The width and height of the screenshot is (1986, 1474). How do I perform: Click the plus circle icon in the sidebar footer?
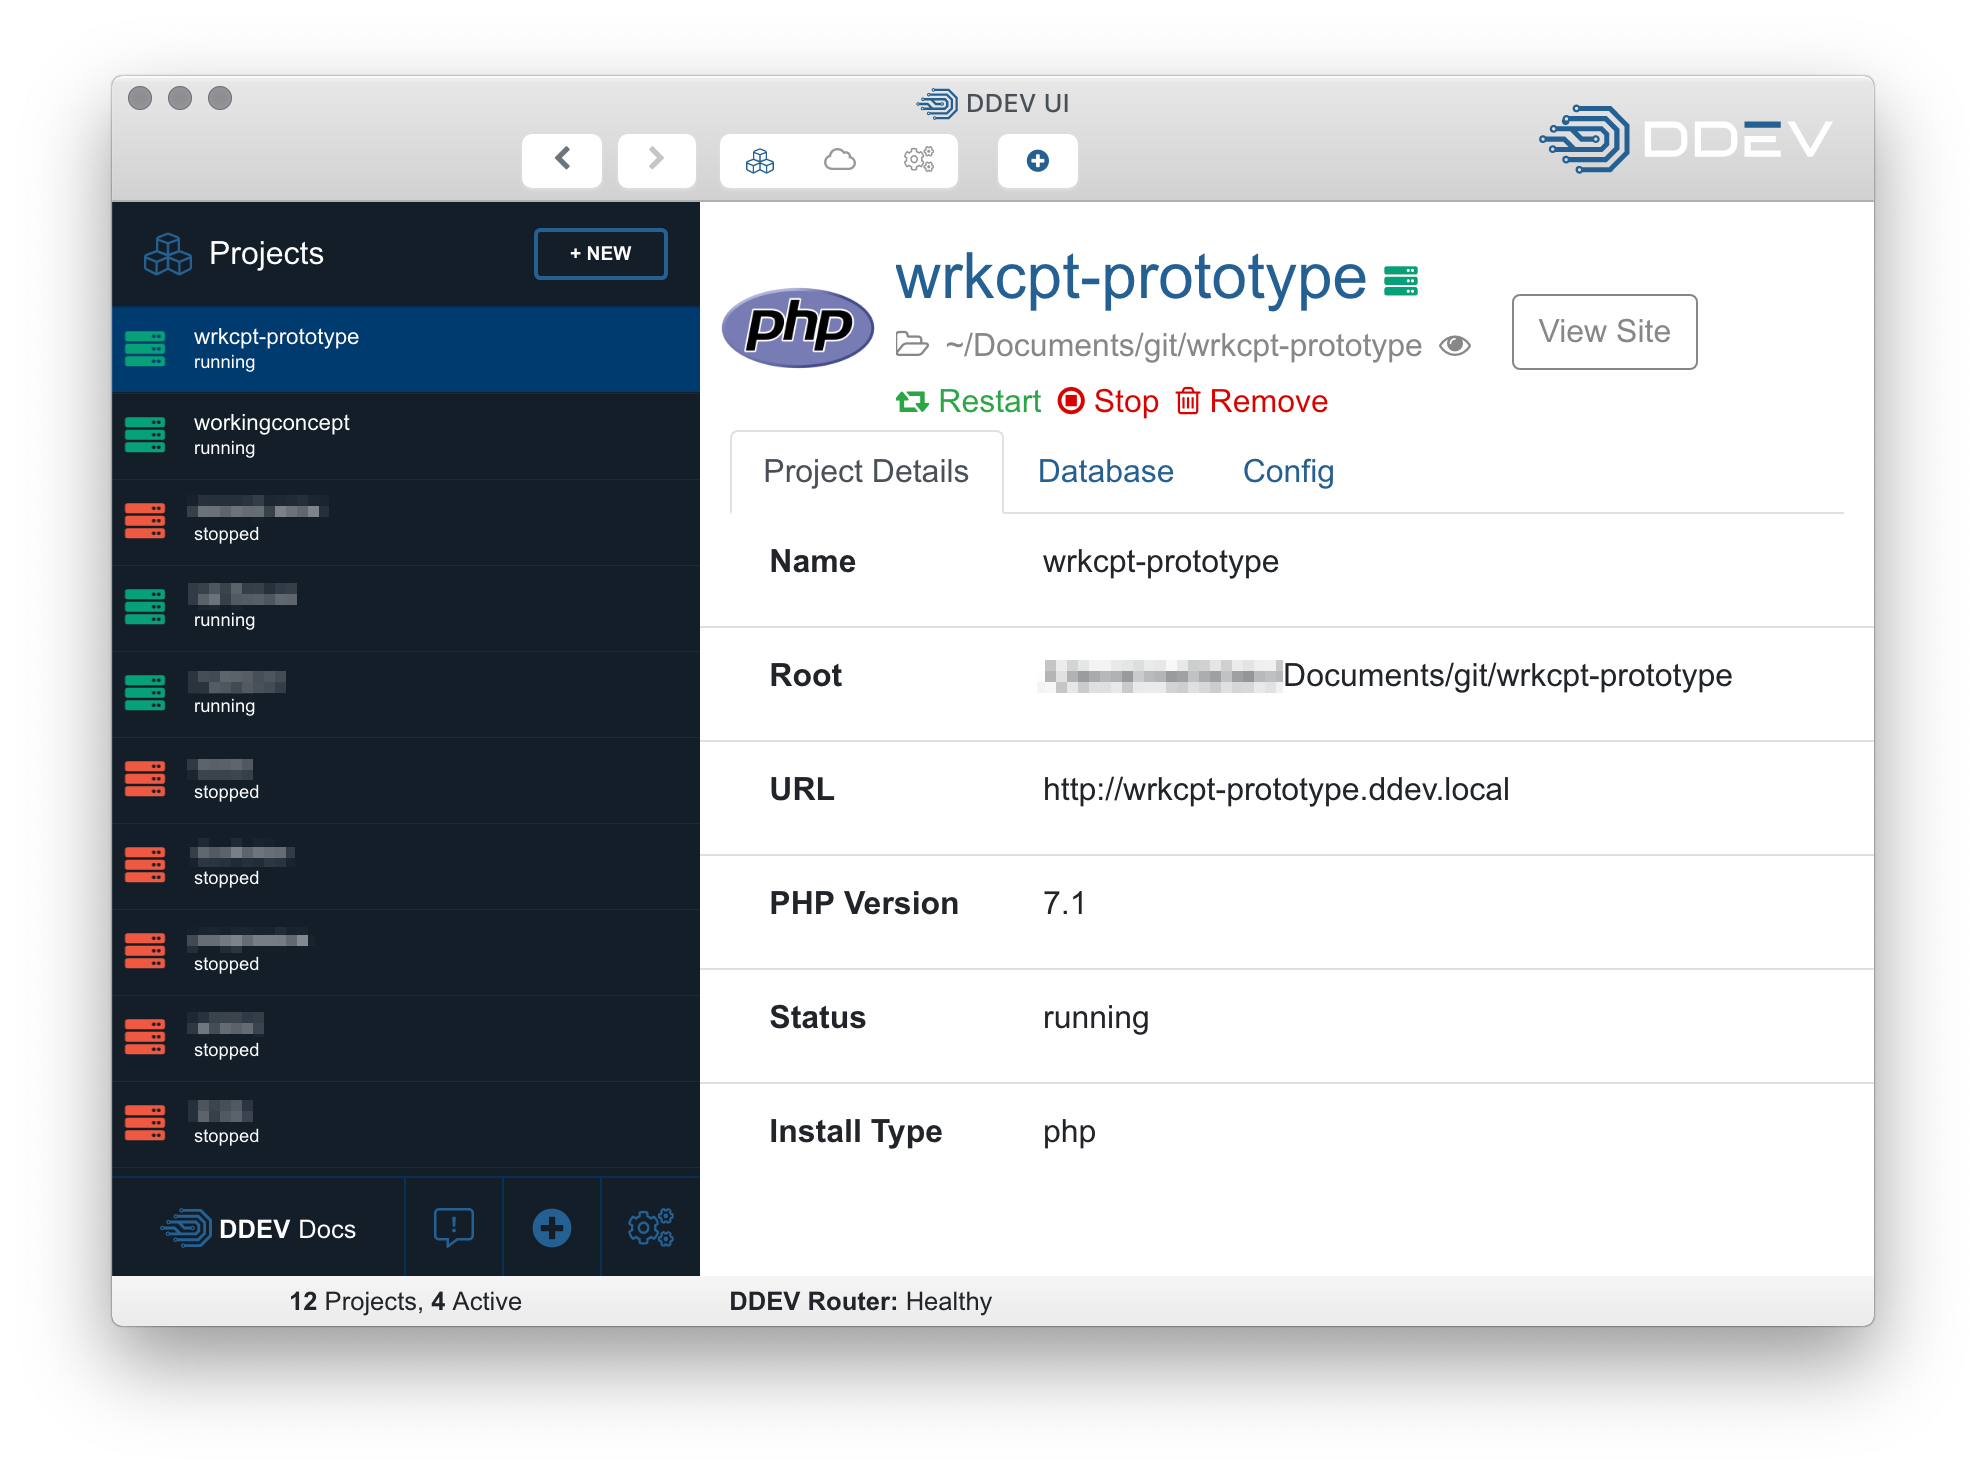click(x=552, y=1228)
